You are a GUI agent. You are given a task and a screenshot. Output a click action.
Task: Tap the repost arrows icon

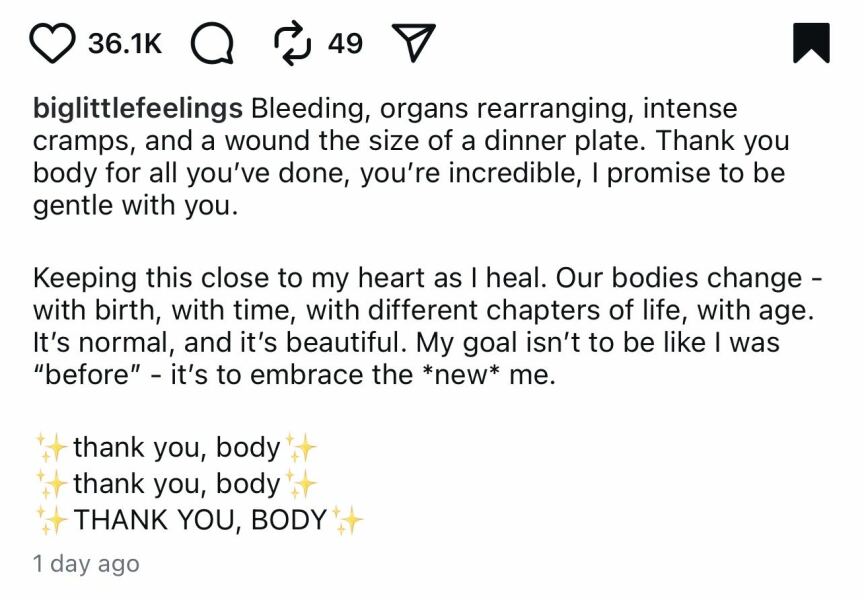(x=291, y=43)
